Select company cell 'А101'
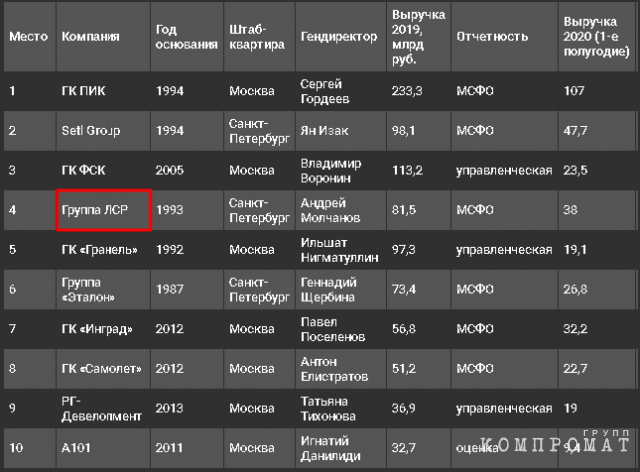 pyautogui.click(x=76, y=448)
